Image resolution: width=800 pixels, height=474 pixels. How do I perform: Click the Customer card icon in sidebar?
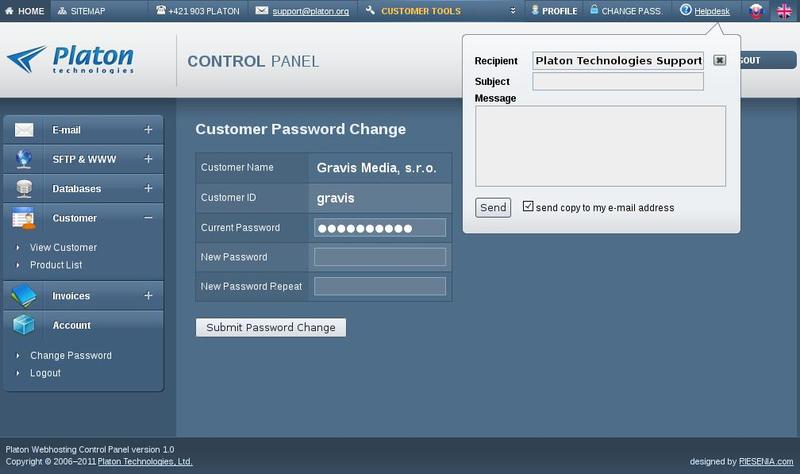(23, 218)
